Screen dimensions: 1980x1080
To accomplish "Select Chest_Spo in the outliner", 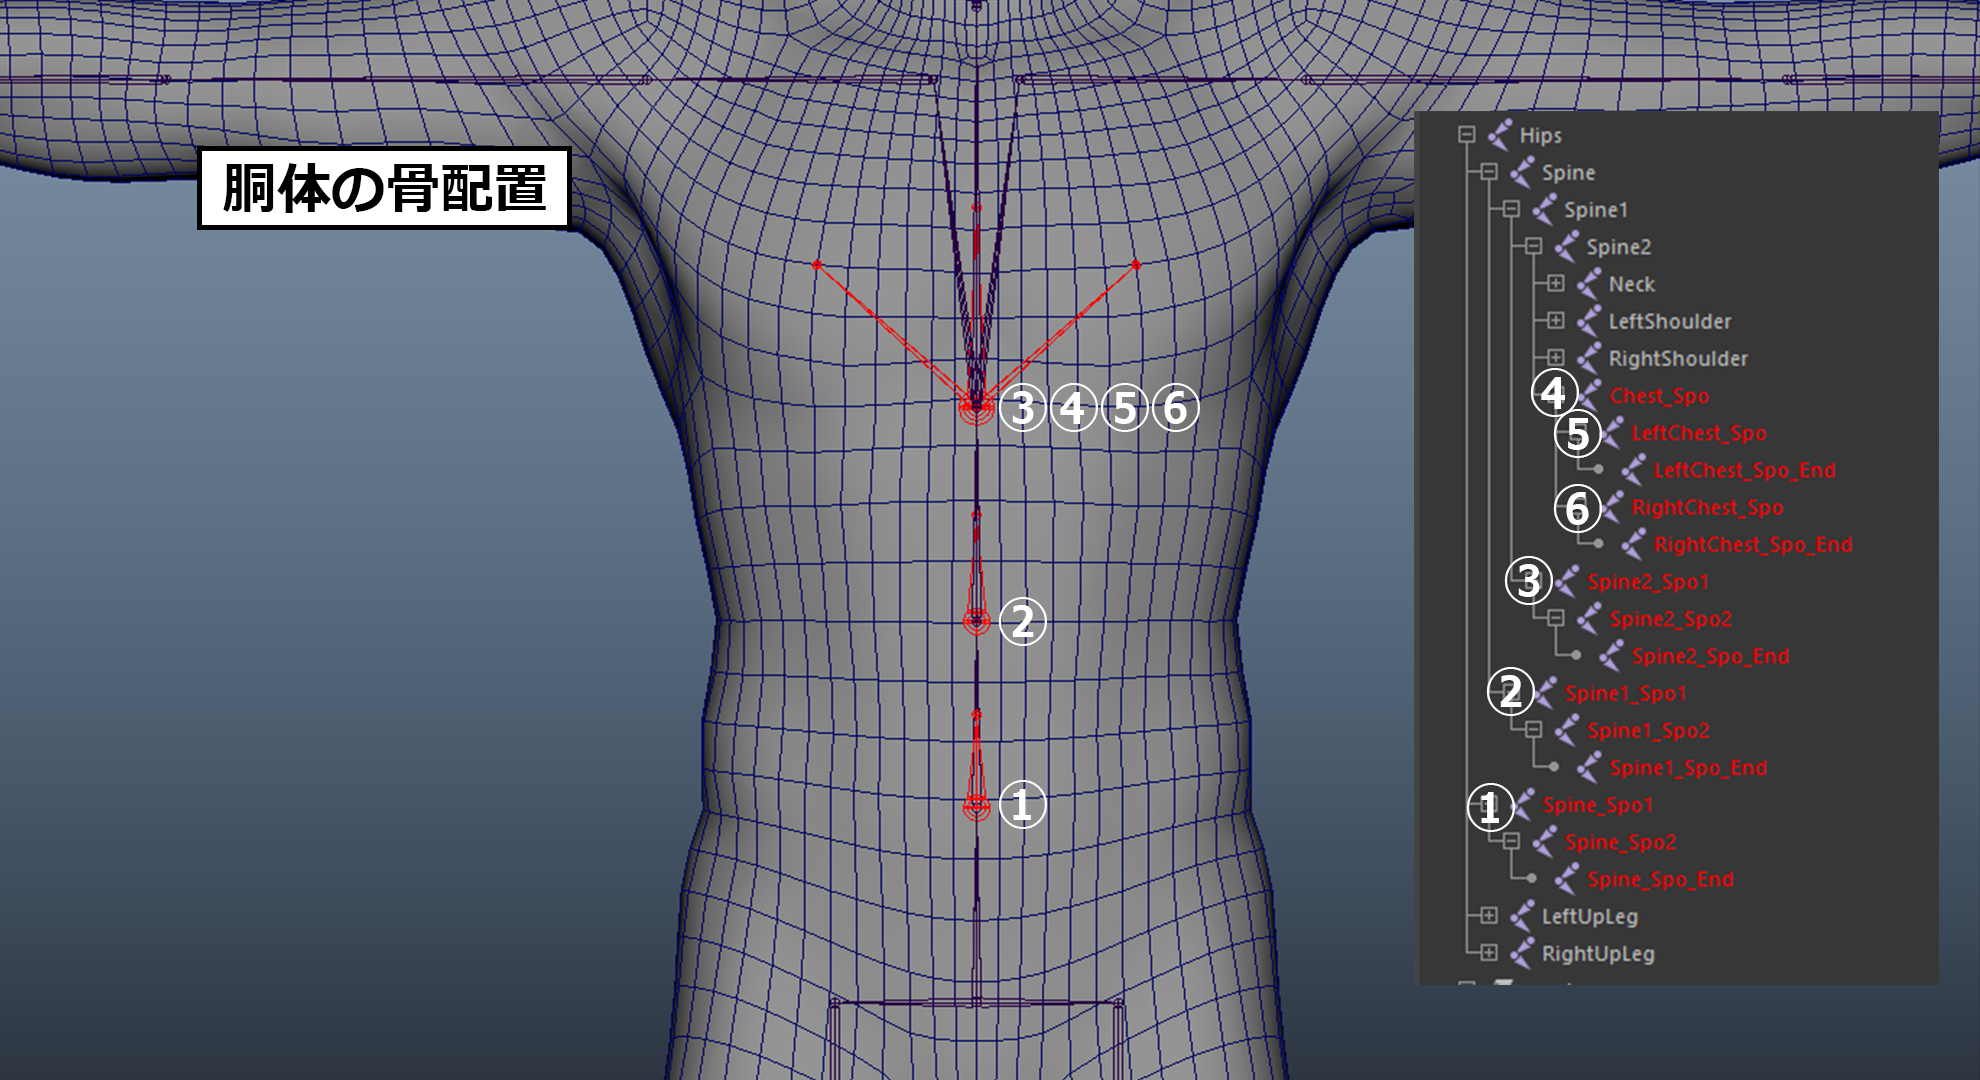I will [1659, 396].
